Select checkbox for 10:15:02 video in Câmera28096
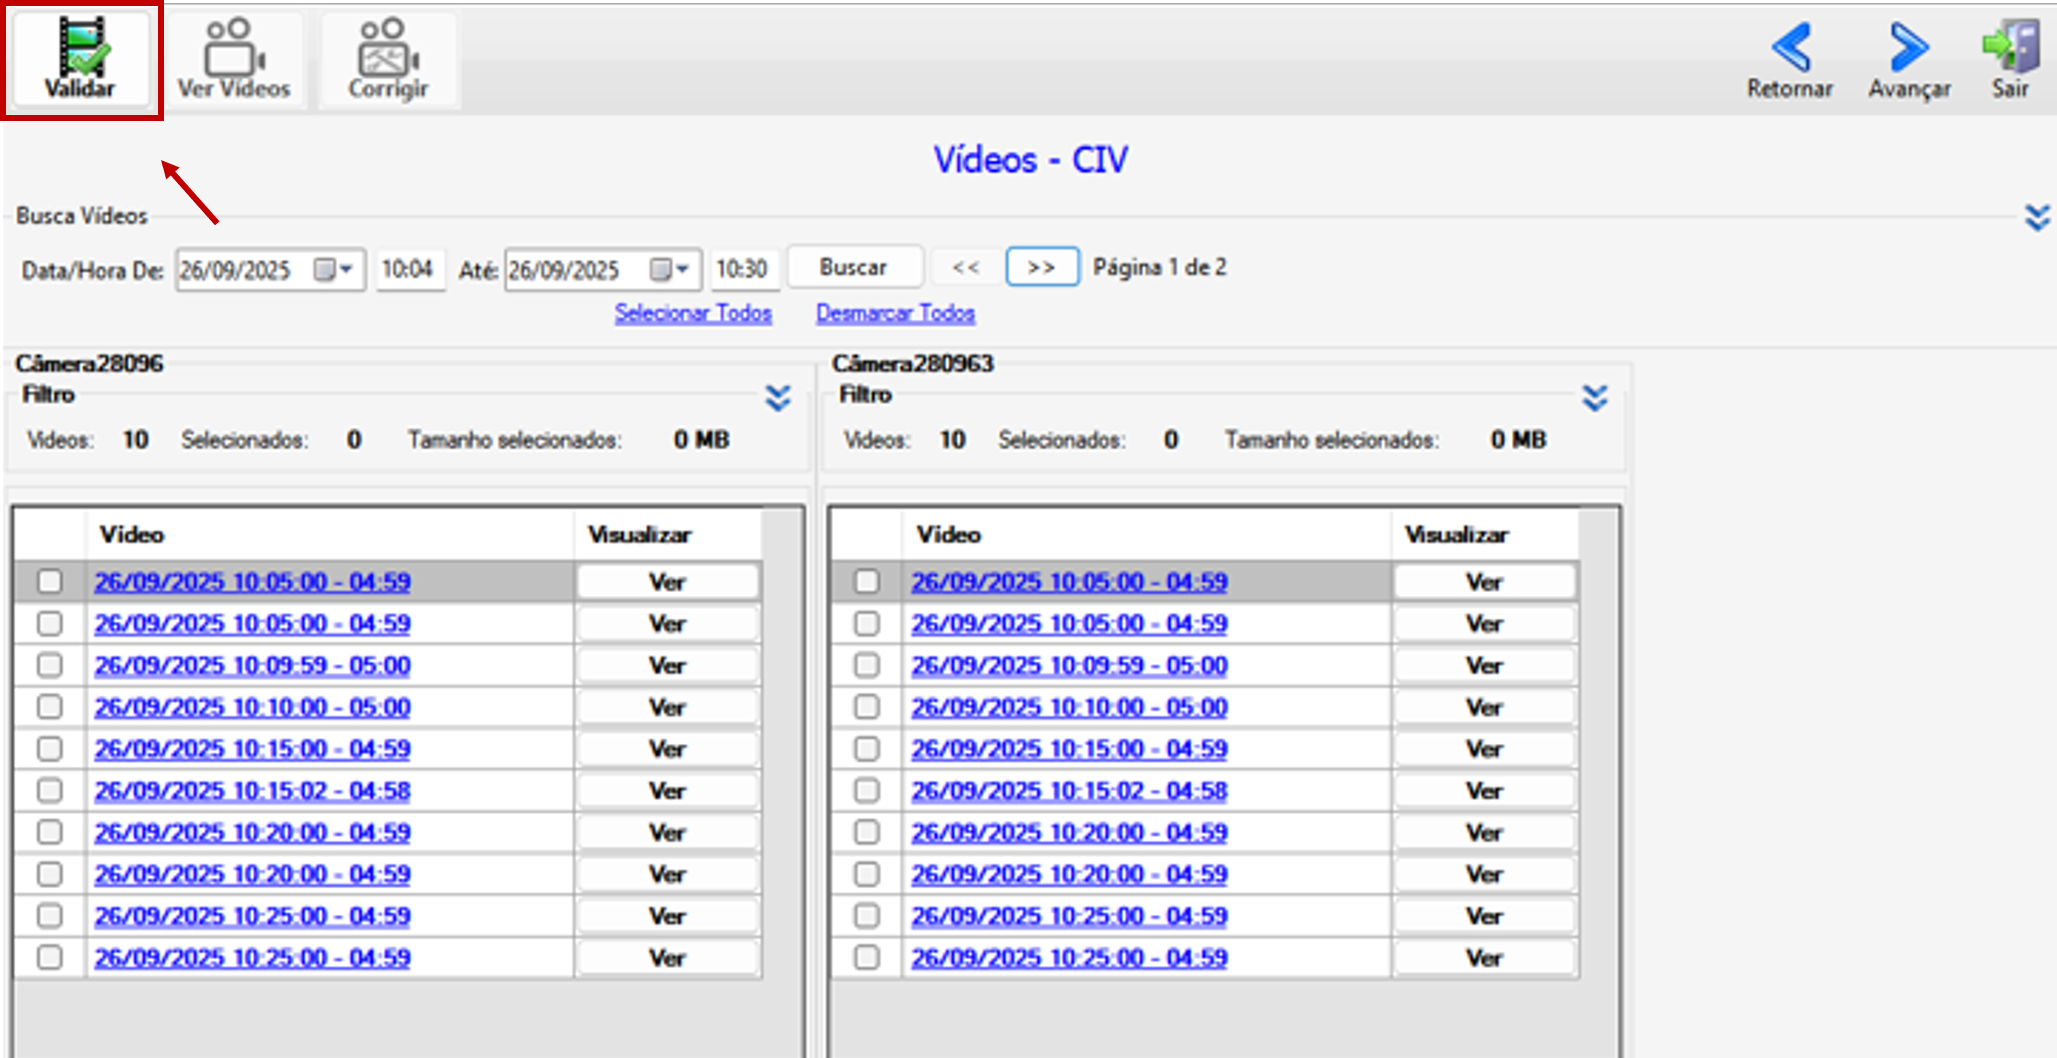The height and width of the screenshot is (1058, 2057). coord(49,791)
